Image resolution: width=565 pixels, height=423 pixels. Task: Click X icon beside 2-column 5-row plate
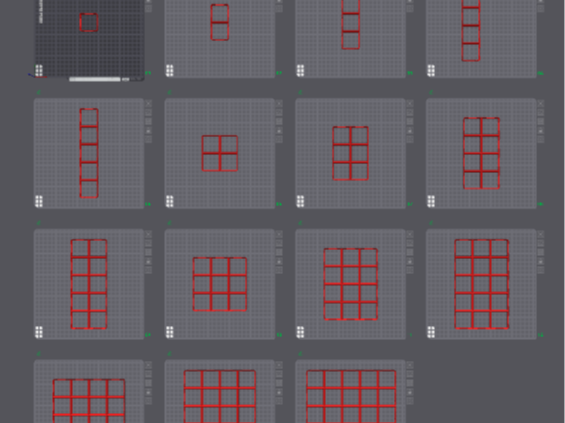click(x=148, y=235)
